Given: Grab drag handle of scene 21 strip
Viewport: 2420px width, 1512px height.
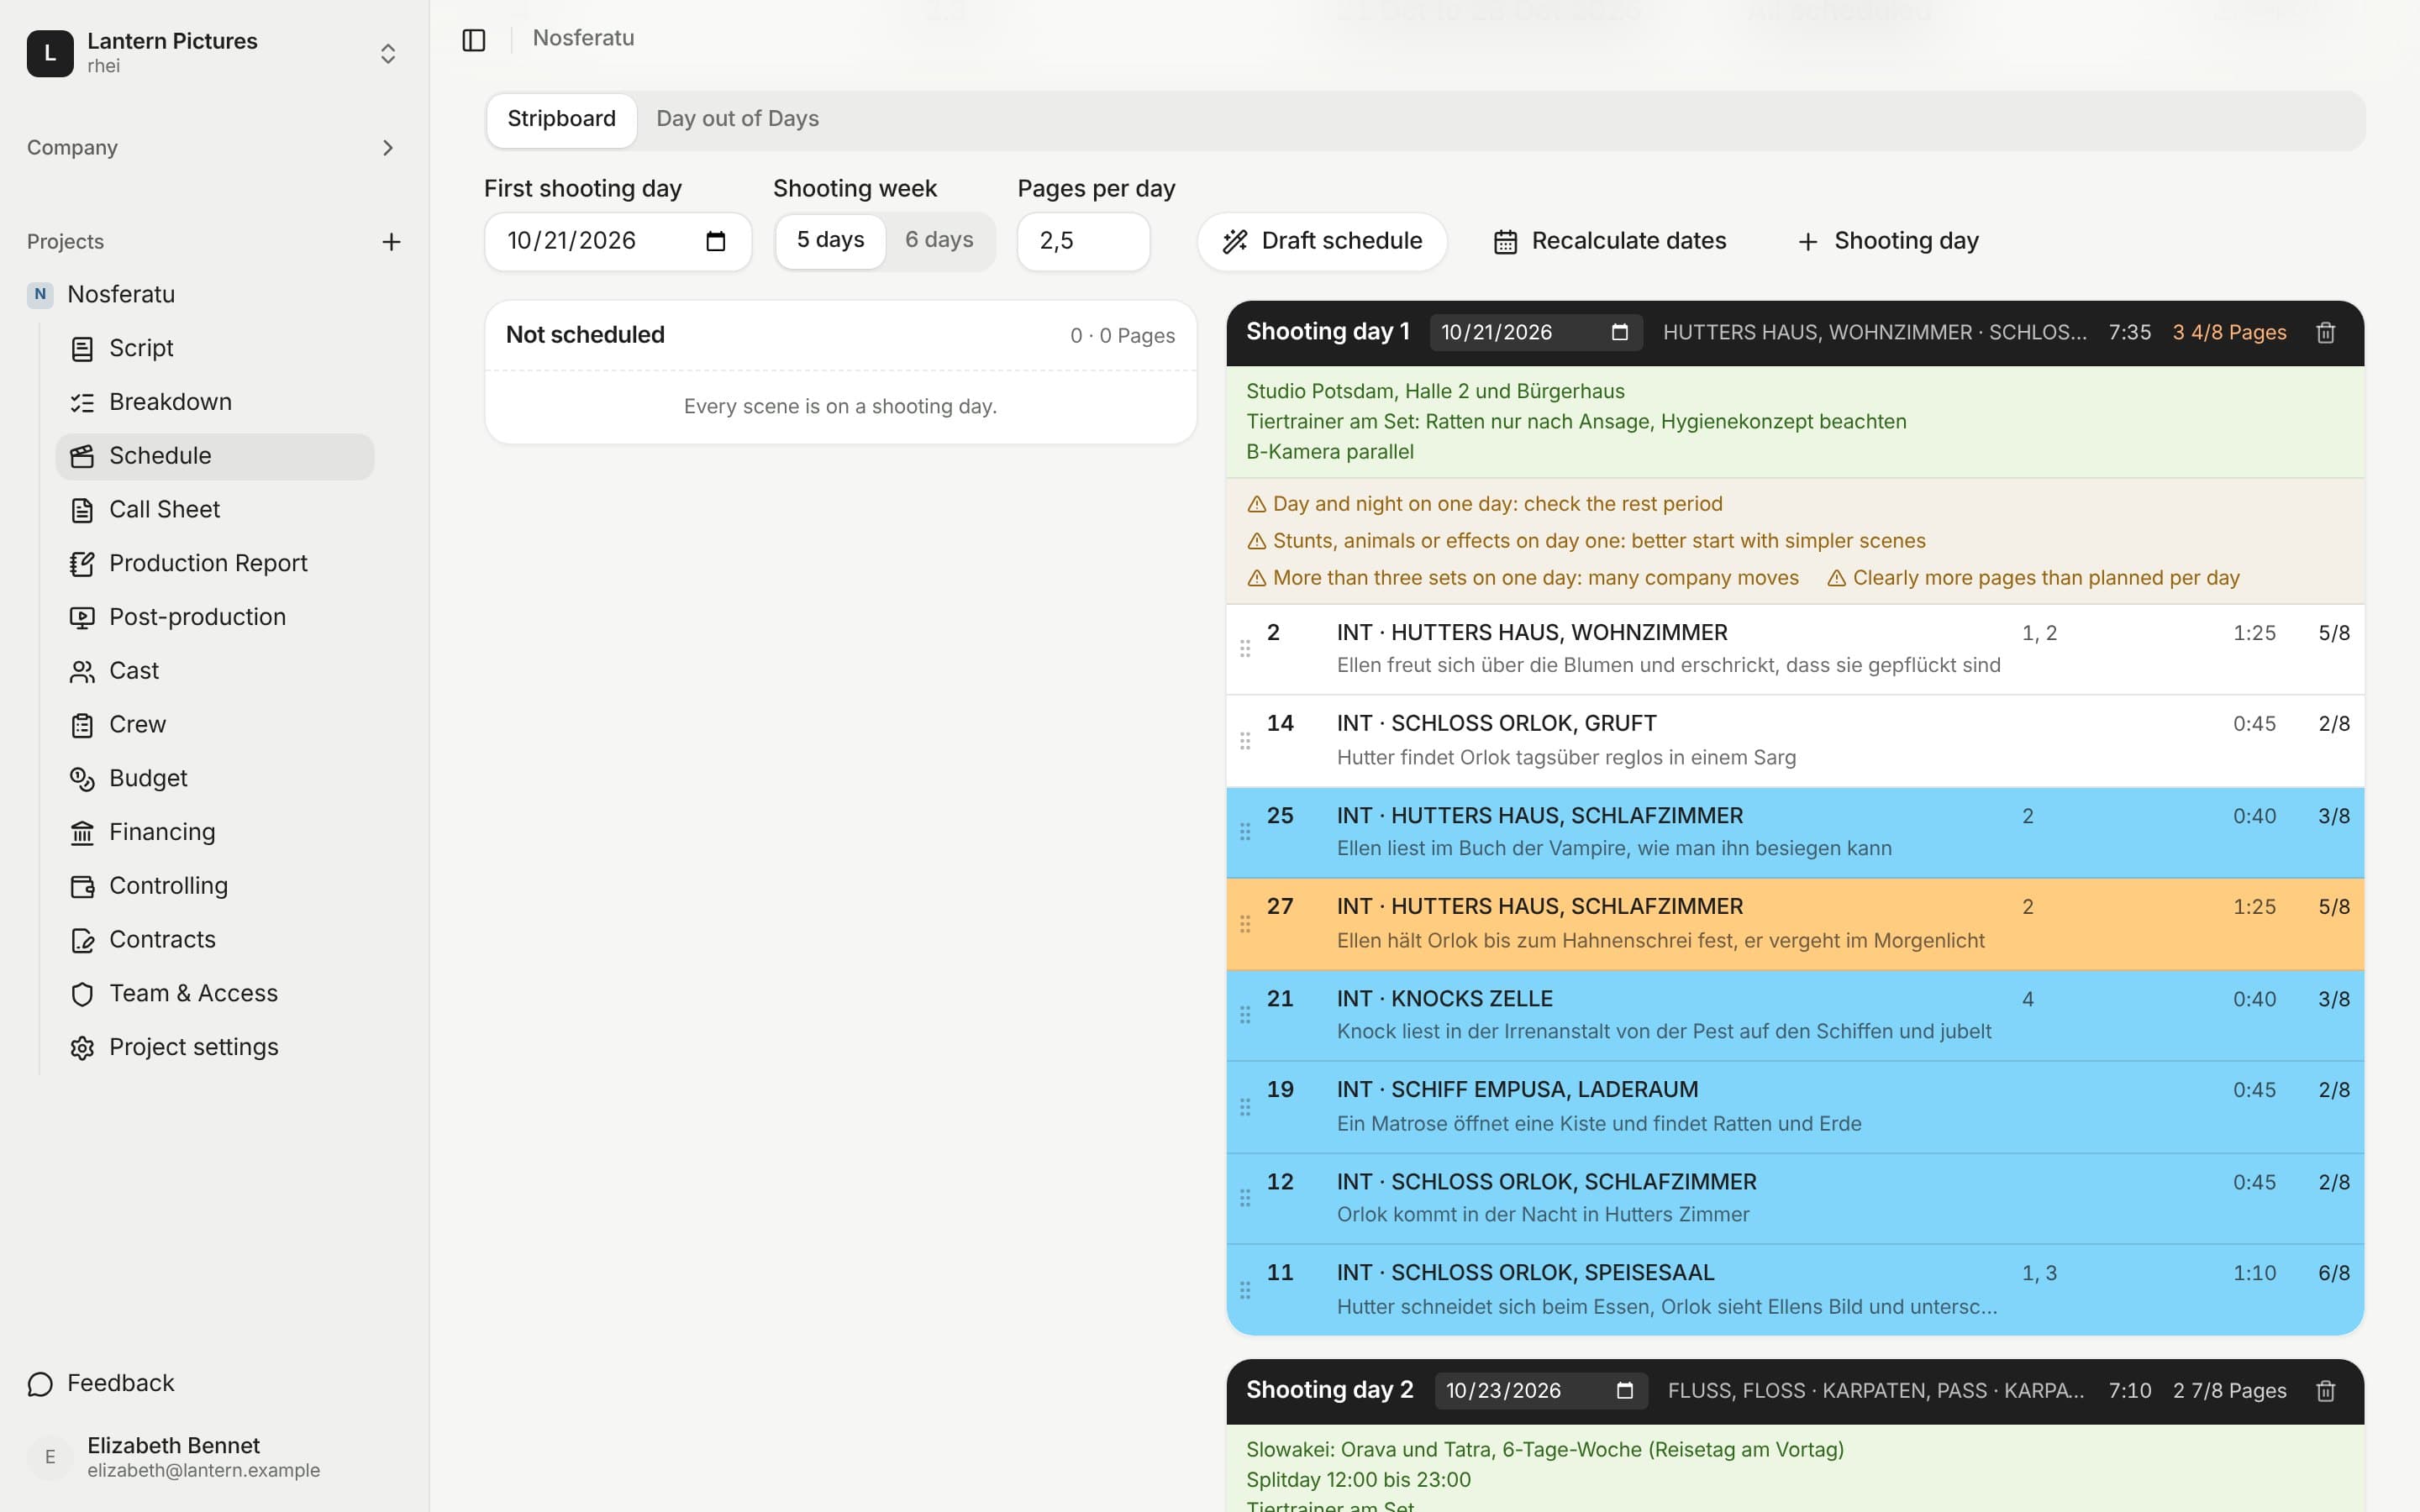Looking at the screenshot, I should pos(1245,1015).
